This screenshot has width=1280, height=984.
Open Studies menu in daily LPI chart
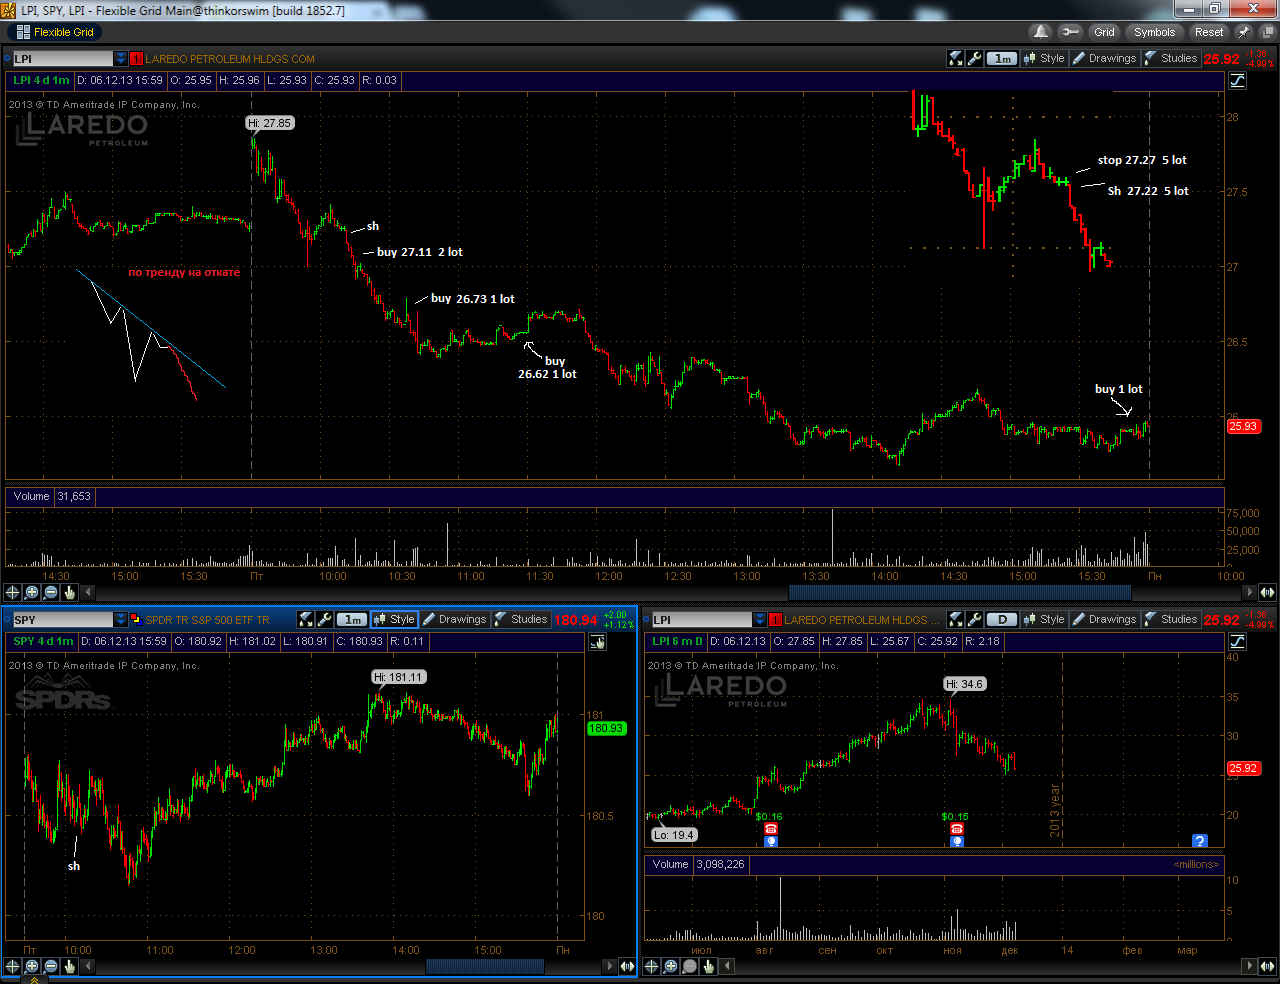pyautogui.click(x=1171, y=620)
